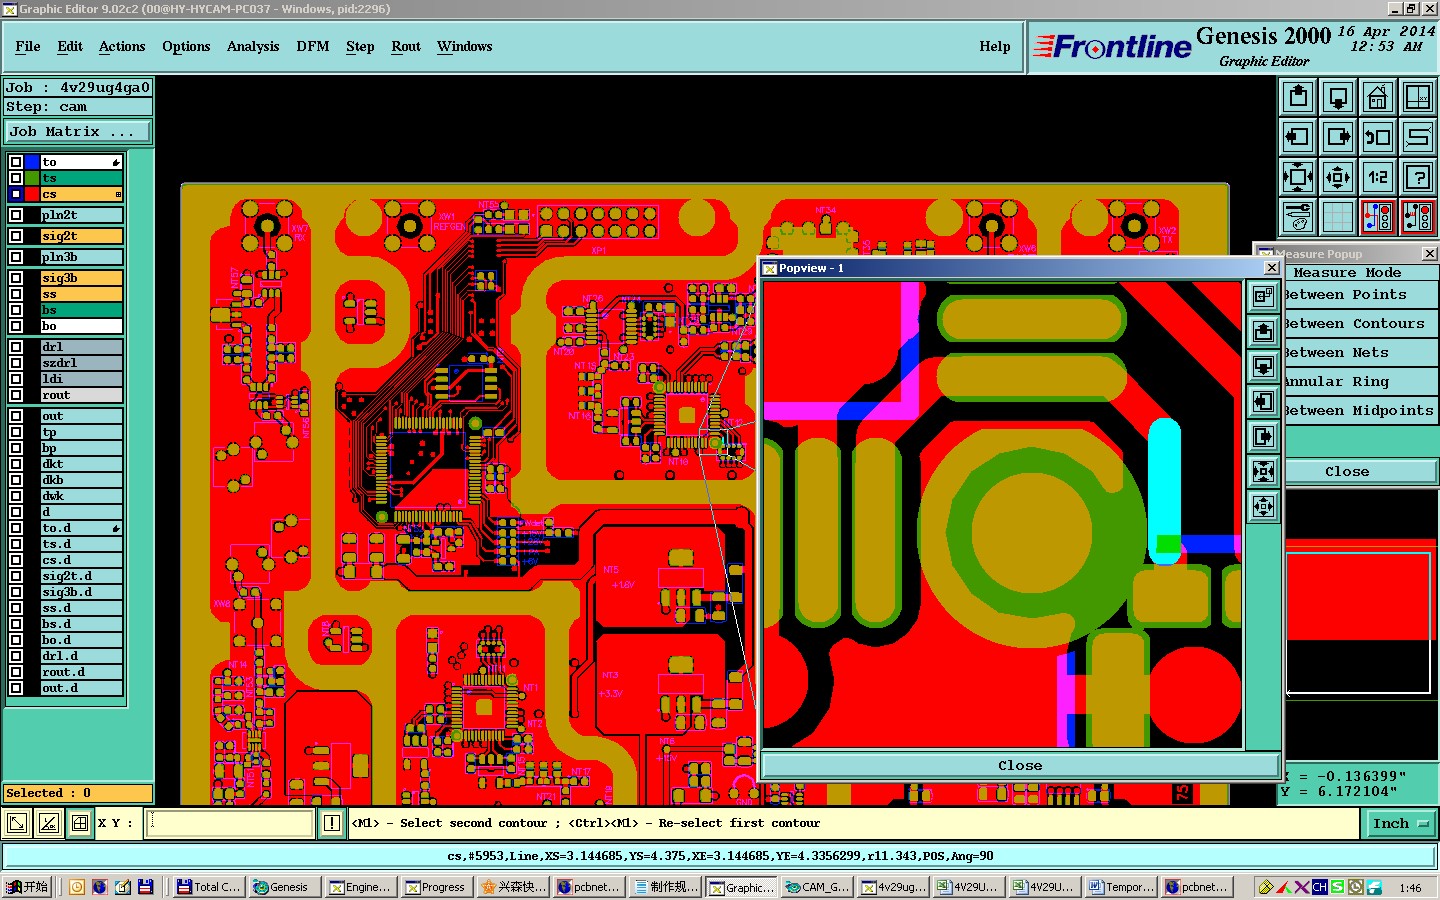The height and width of the screenshot is (900, 1440).
Task: Select Between Points measure mode
Action: [1360, 295]
